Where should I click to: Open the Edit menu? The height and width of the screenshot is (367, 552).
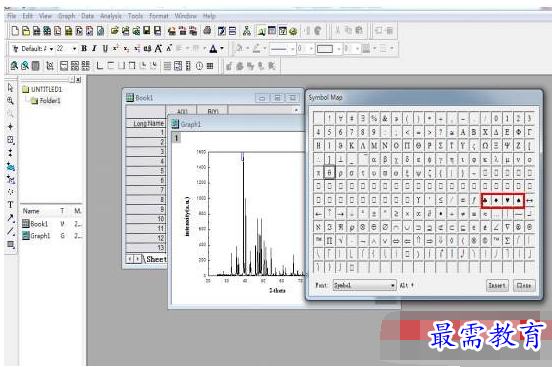27,16
